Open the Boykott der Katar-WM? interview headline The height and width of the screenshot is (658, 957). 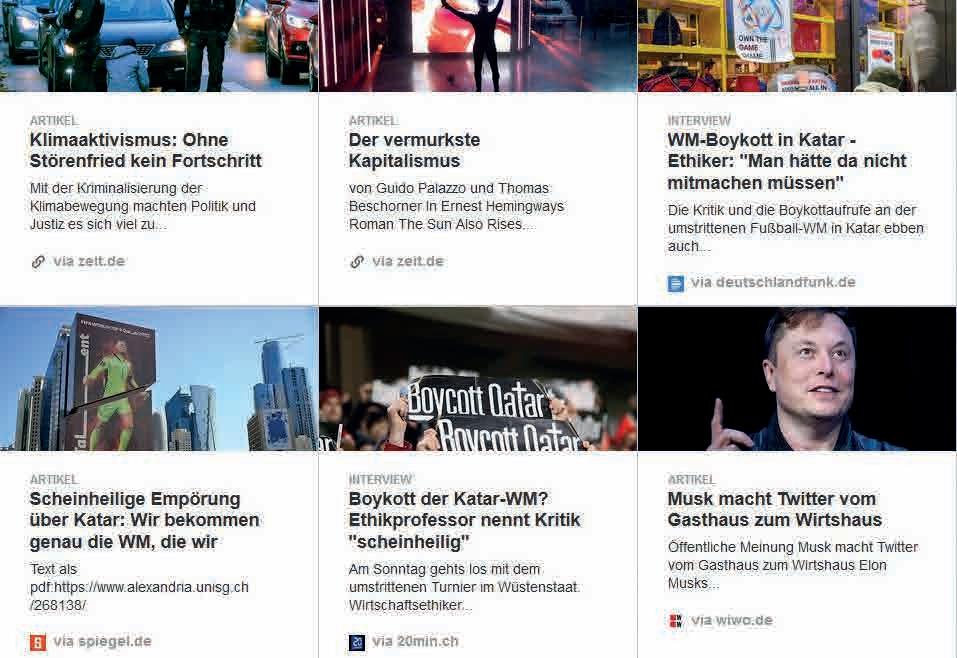point(464,520)
